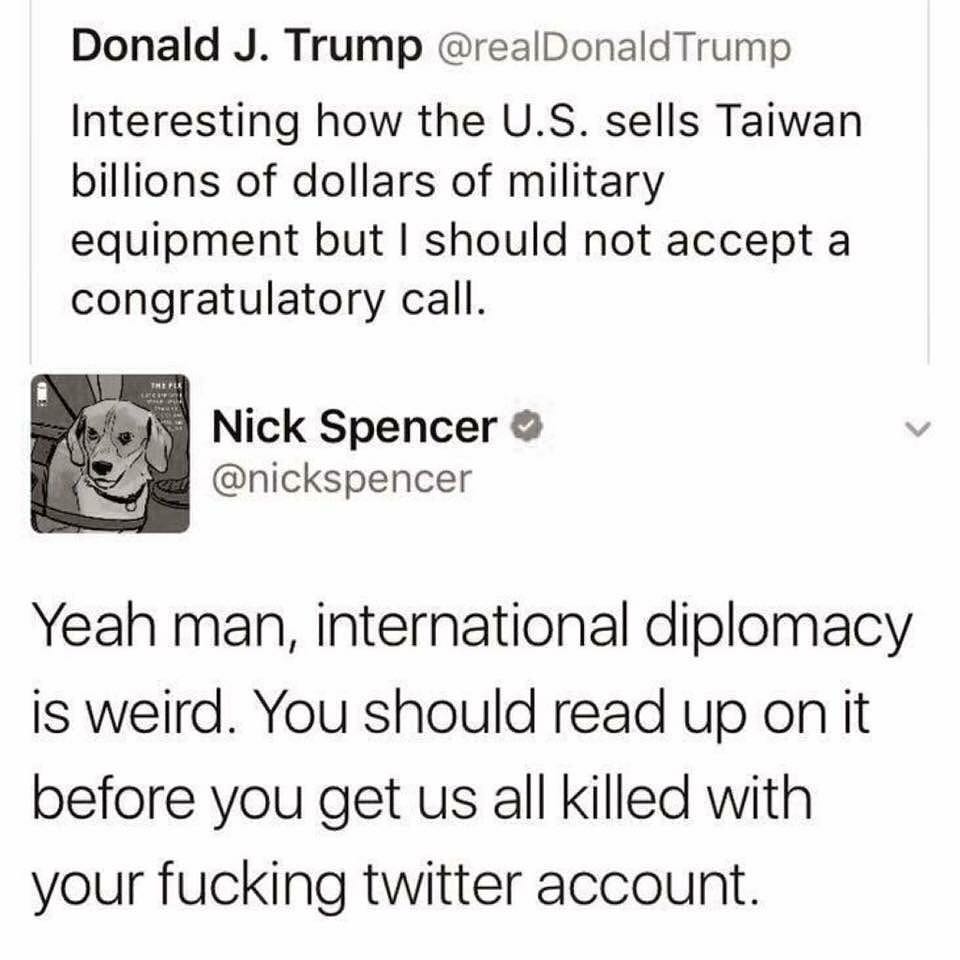
Task: Click the verified badge beside Nick Spencer
Action: (x=527, y=427)
